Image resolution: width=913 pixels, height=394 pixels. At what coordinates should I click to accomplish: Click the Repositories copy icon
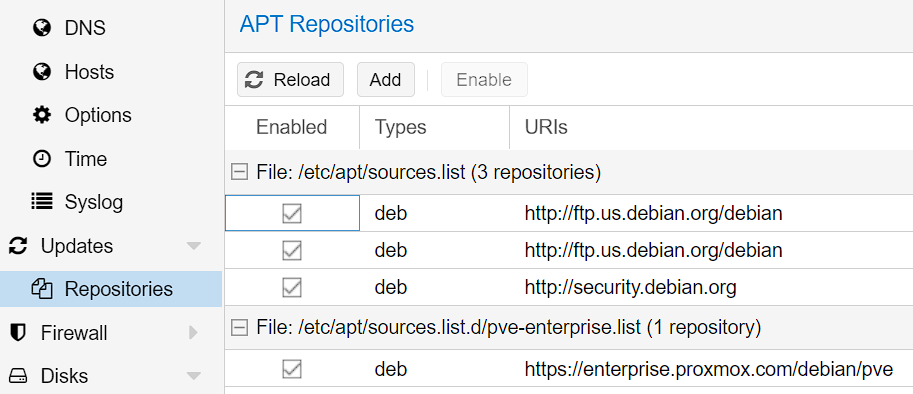(x=41, y=289)
